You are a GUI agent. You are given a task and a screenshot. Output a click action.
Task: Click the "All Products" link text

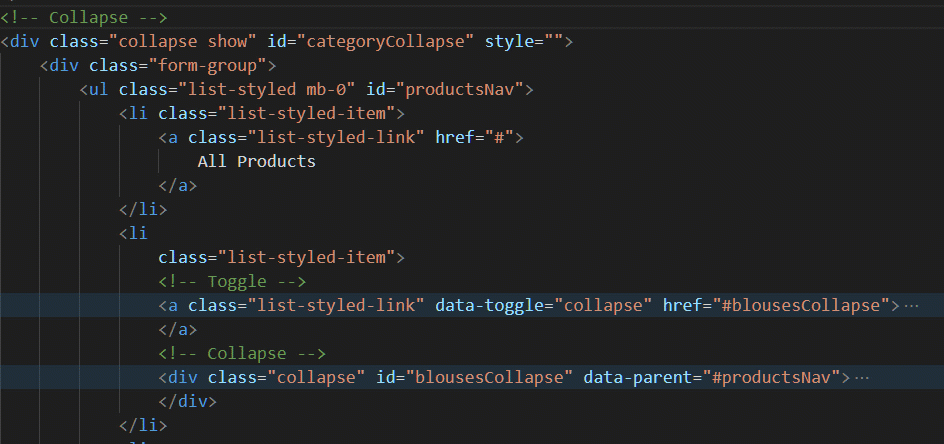[x=256, y=161]
